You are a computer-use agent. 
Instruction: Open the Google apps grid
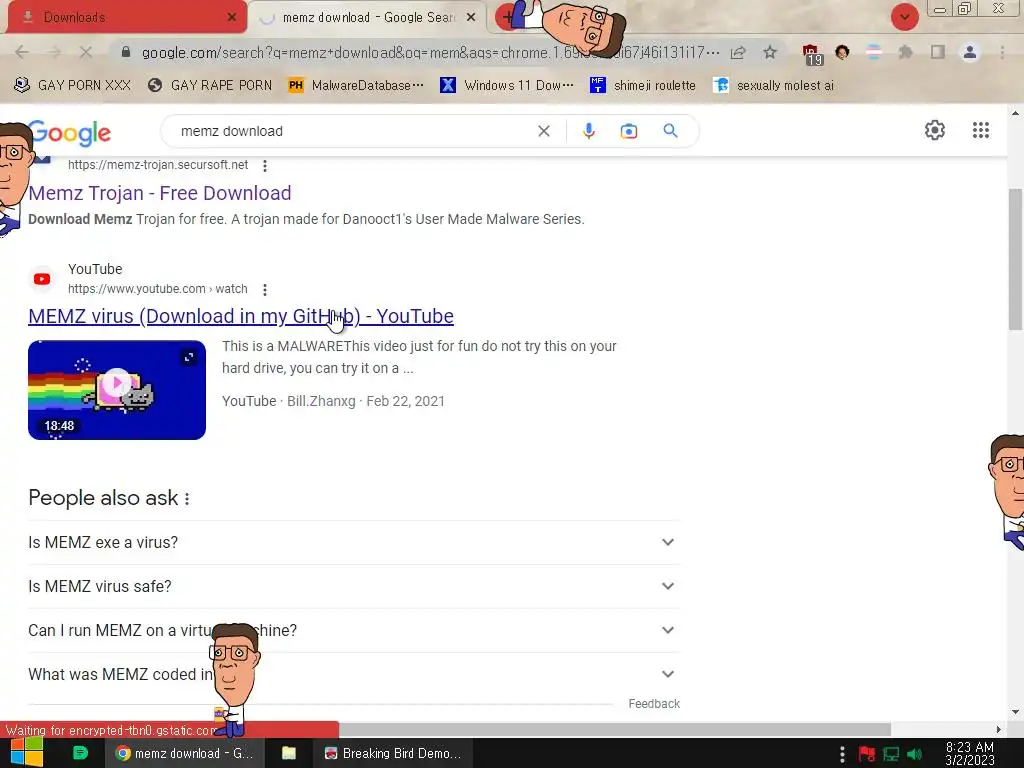point(980,130)
